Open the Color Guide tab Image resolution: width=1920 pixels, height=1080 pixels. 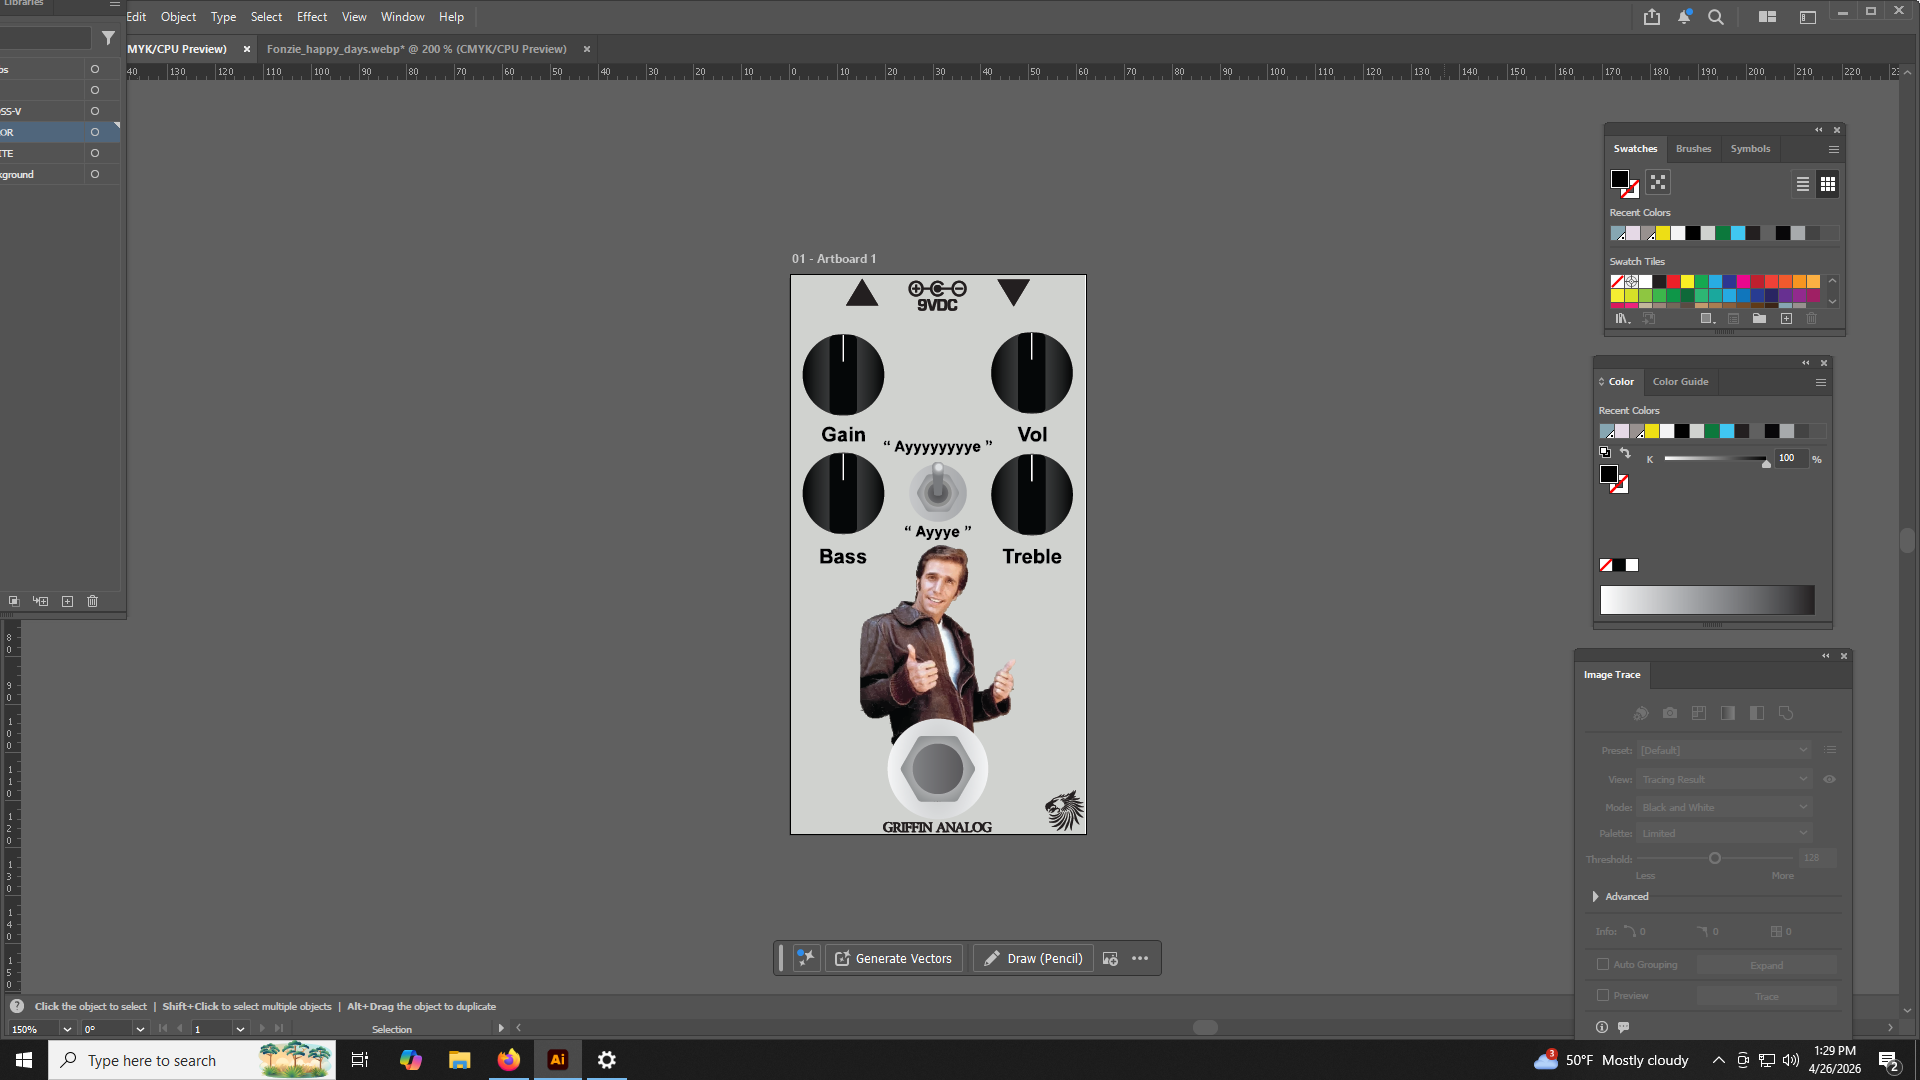1680,382
